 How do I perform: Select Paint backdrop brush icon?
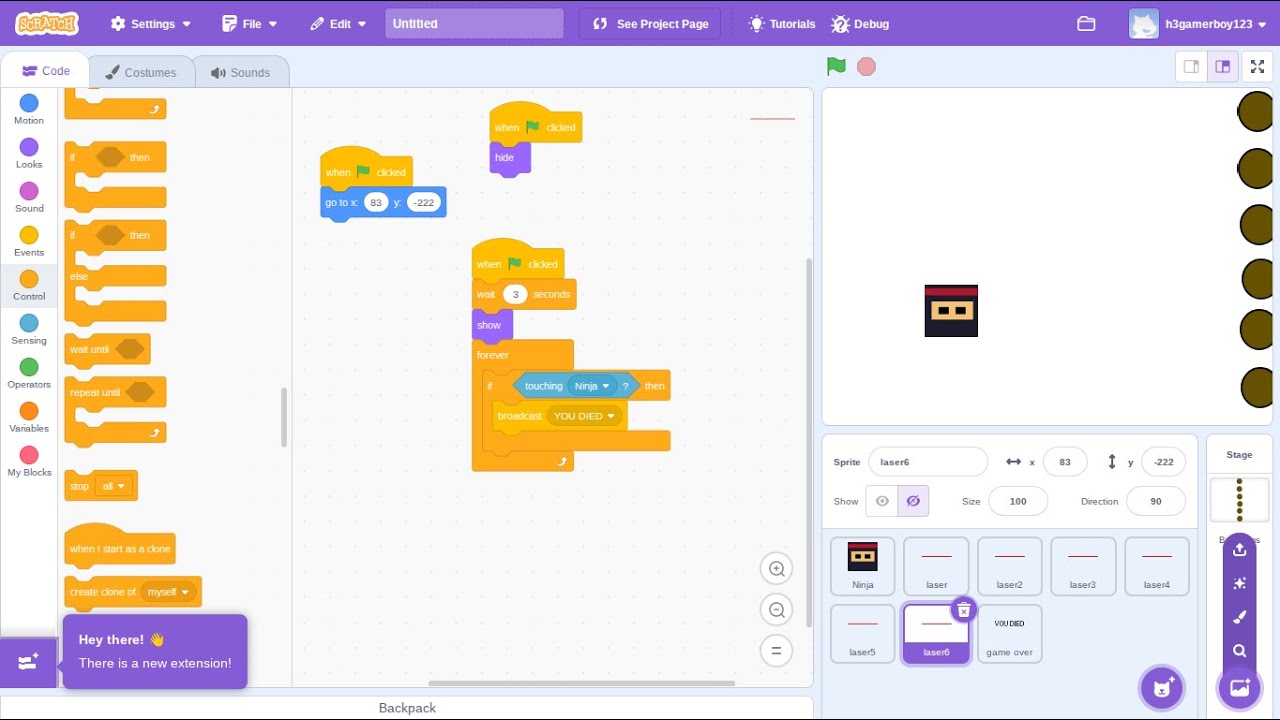[1240, 617]
